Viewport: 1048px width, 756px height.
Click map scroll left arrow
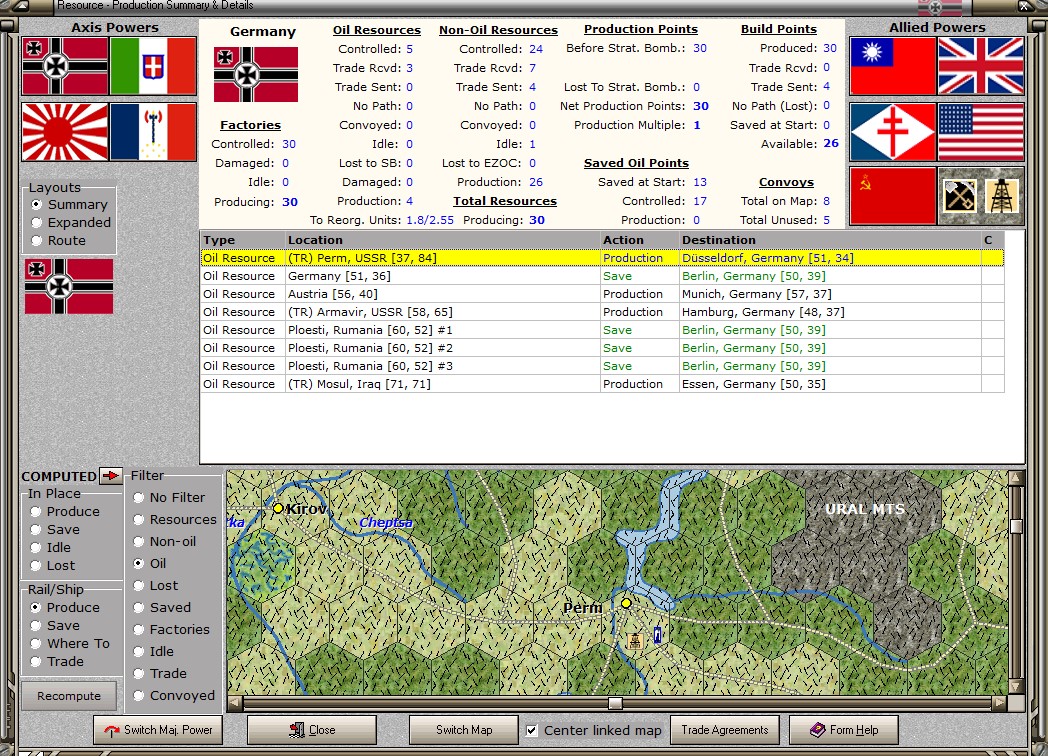point(234,703)
